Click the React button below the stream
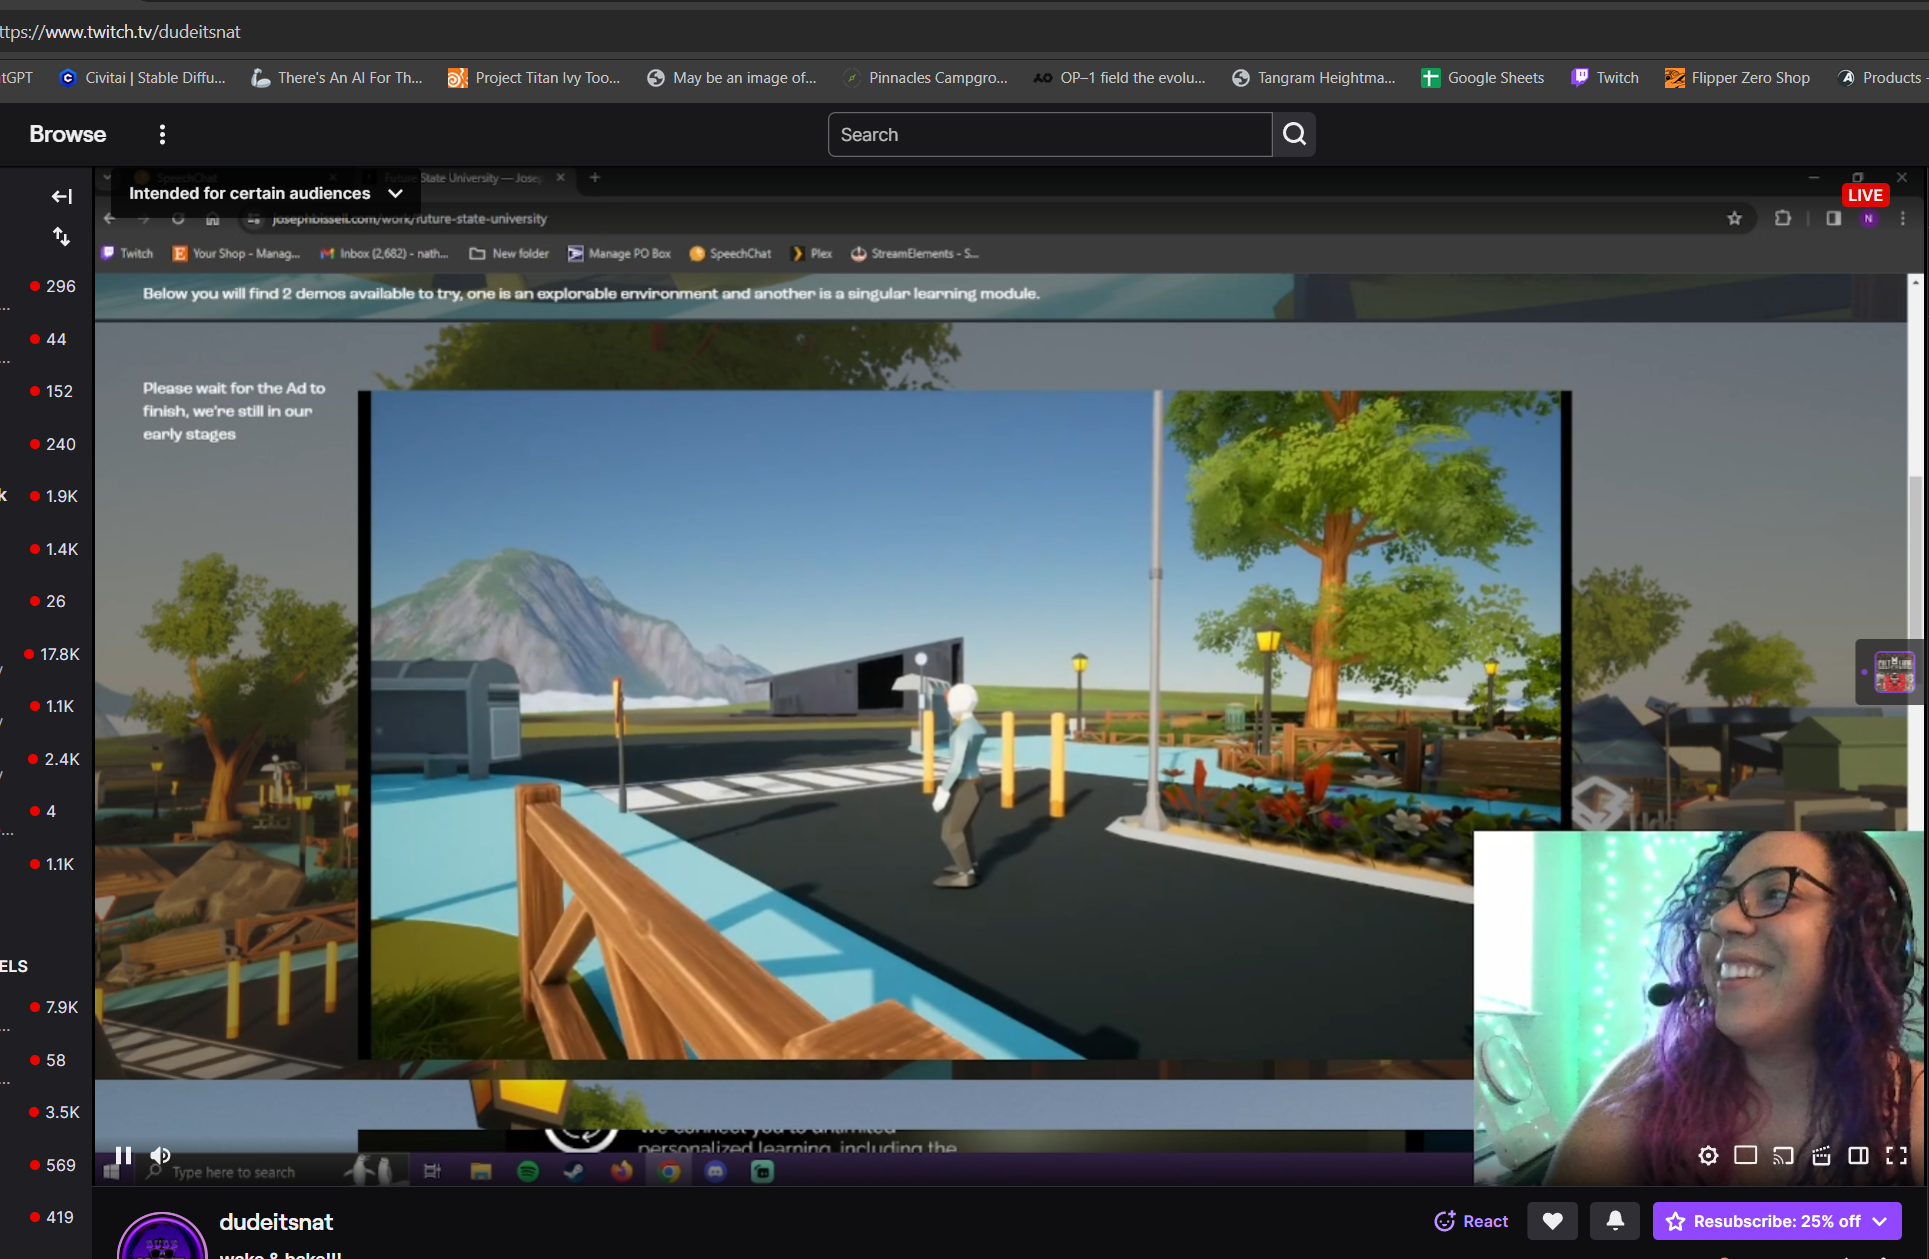Viewport: 1929px width, 1259px height. (x=1471, y=1221)
